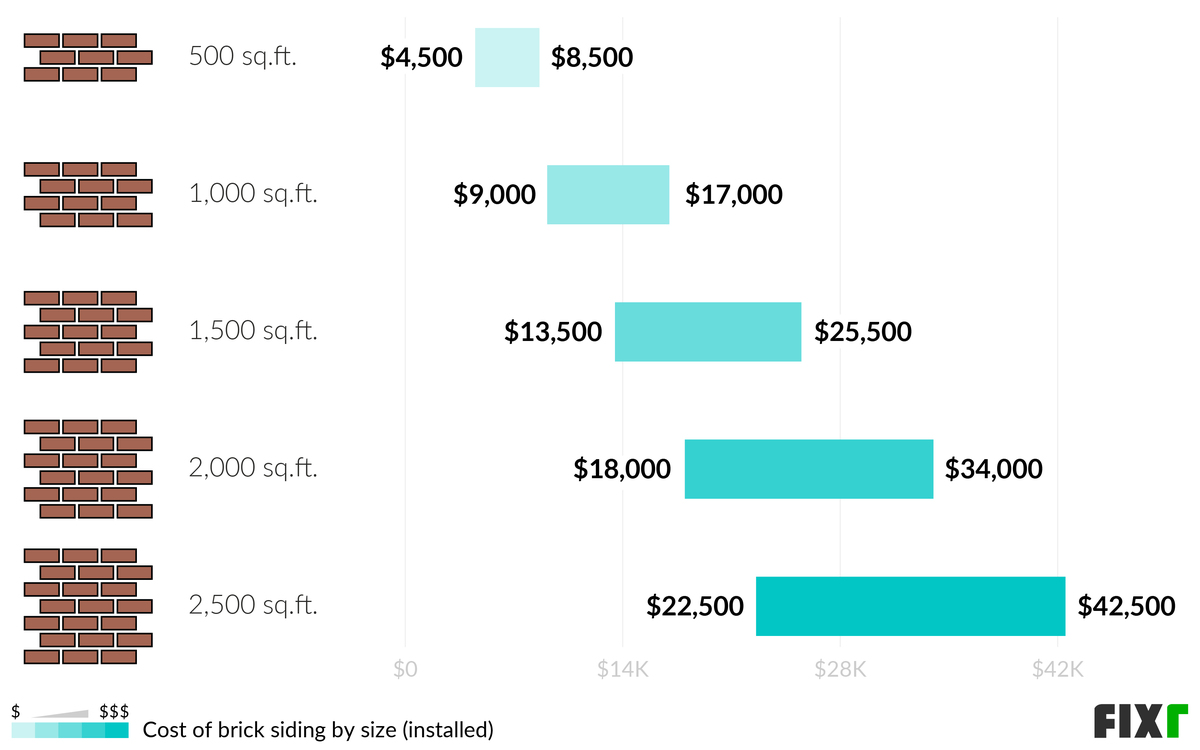This screenshot has height=750, width=1200.
Task: Click the 1,000 sq.ft. brick stack icon
Action: coord(87,194)
